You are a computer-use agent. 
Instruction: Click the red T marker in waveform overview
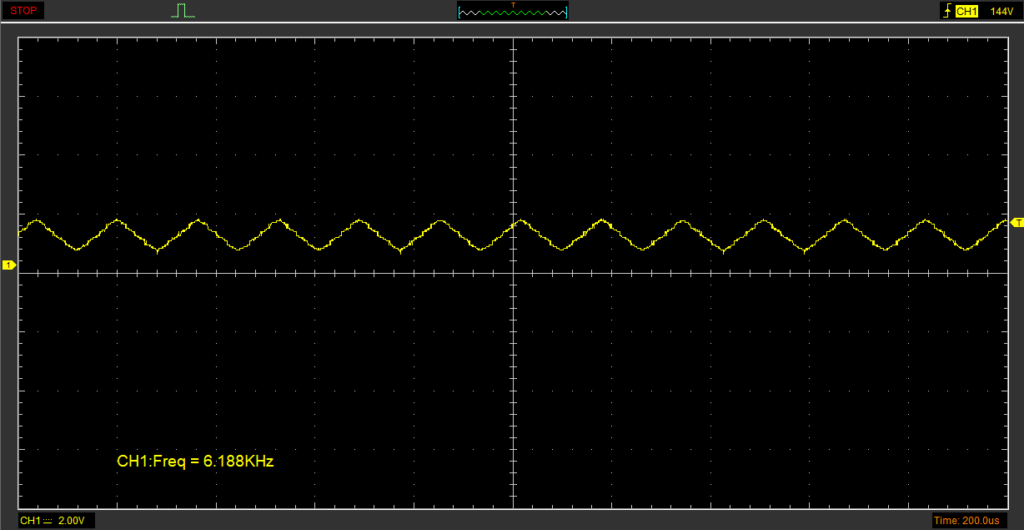513,5
